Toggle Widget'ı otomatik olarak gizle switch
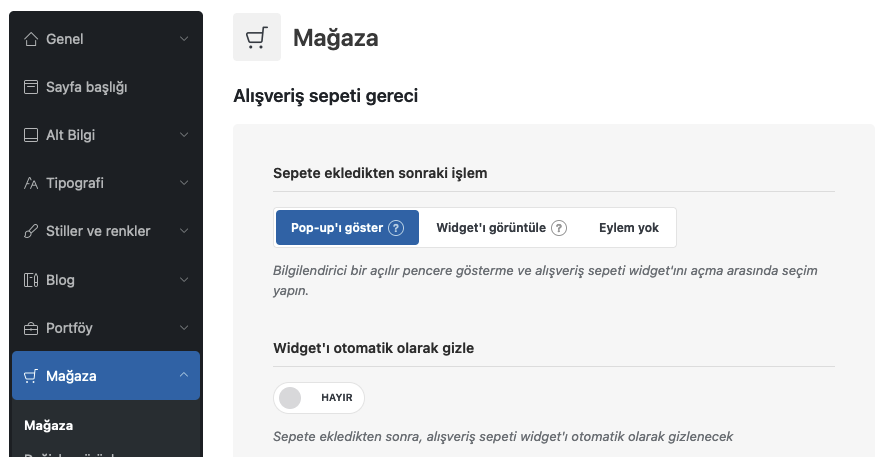879x457 pixels. 319,398
